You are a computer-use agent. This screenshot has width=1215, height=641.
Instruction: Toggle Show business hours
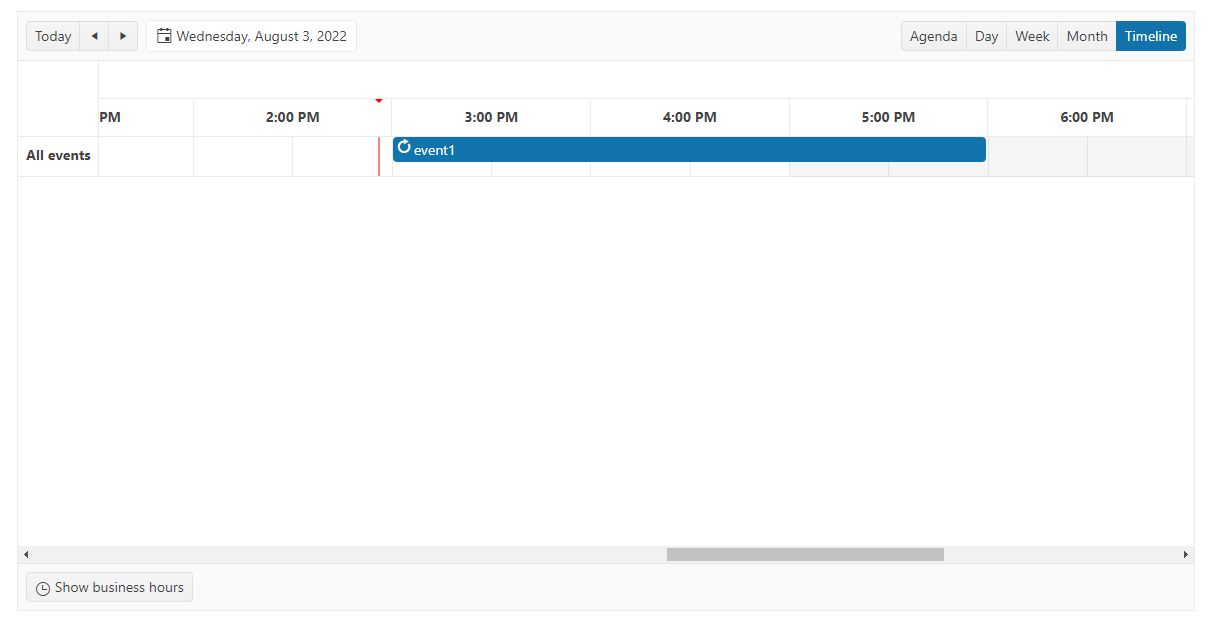click(109, 587)
